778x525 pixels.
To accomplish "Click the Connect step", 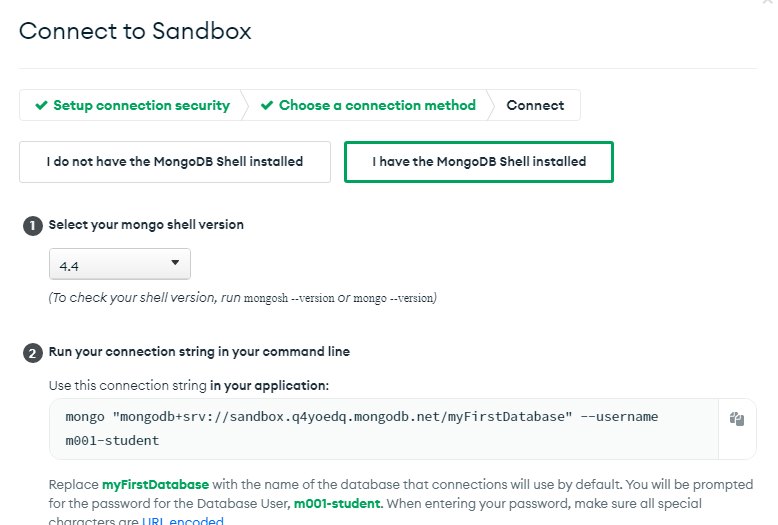I will pos(535,105).
